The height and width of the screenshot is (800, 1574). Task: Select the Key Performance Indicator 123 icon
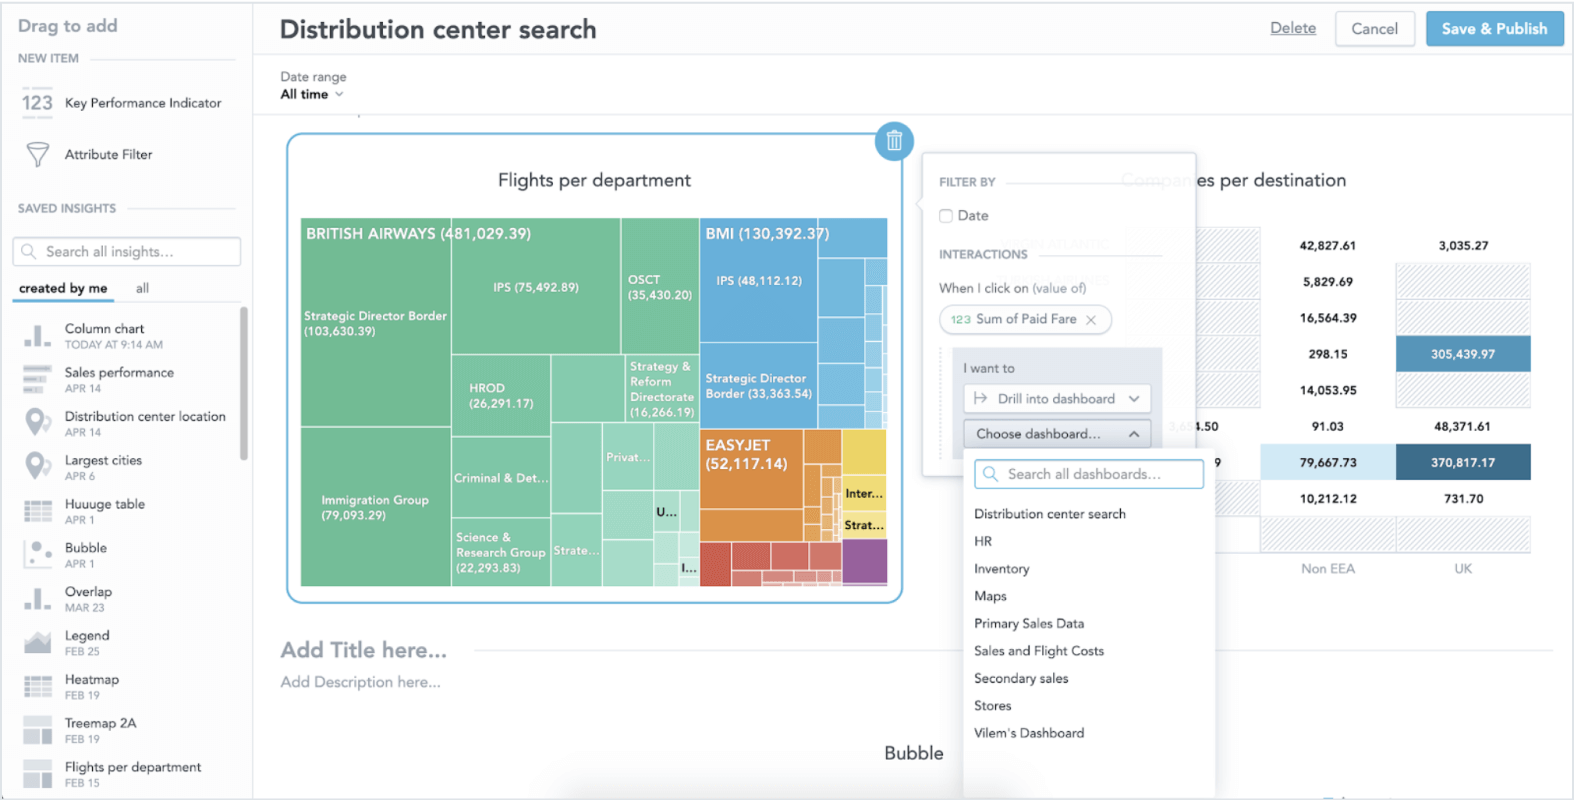(37, 102)
